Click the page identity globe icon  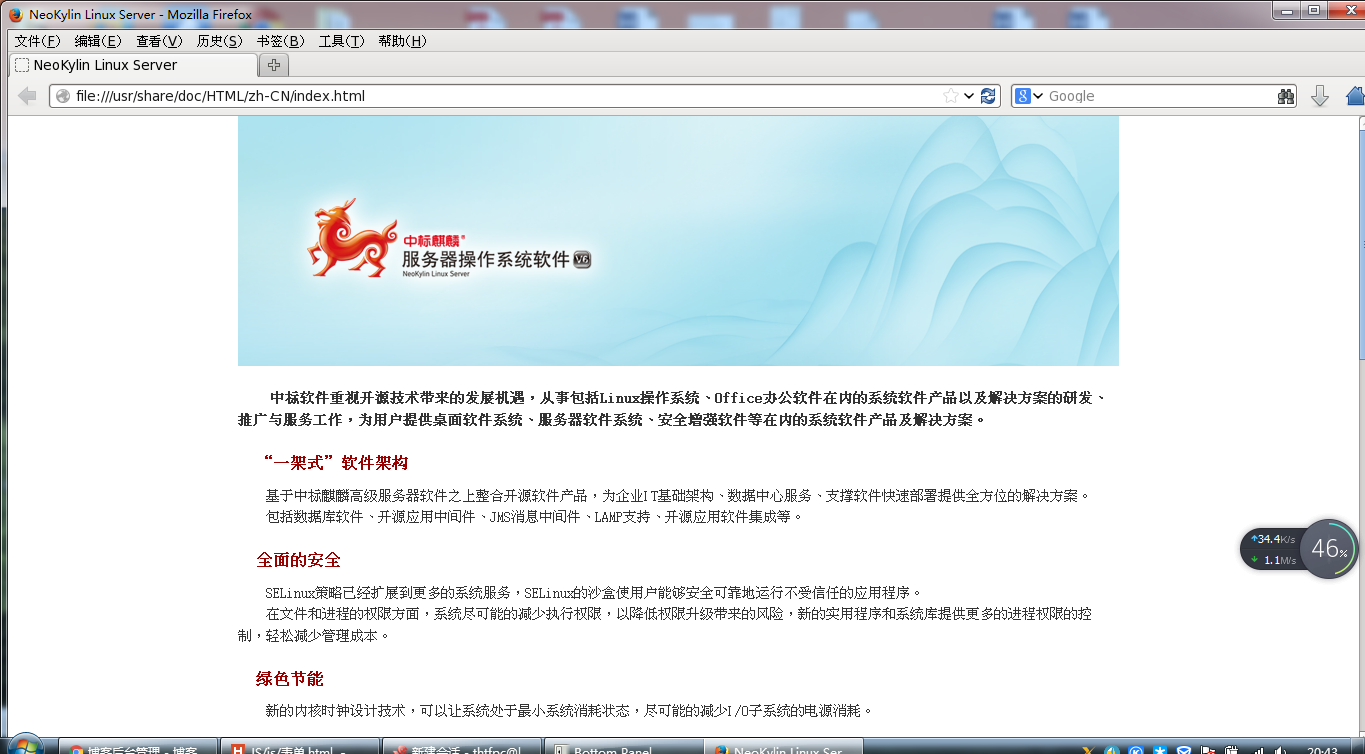pyautogui.click(x=62, y=96)
